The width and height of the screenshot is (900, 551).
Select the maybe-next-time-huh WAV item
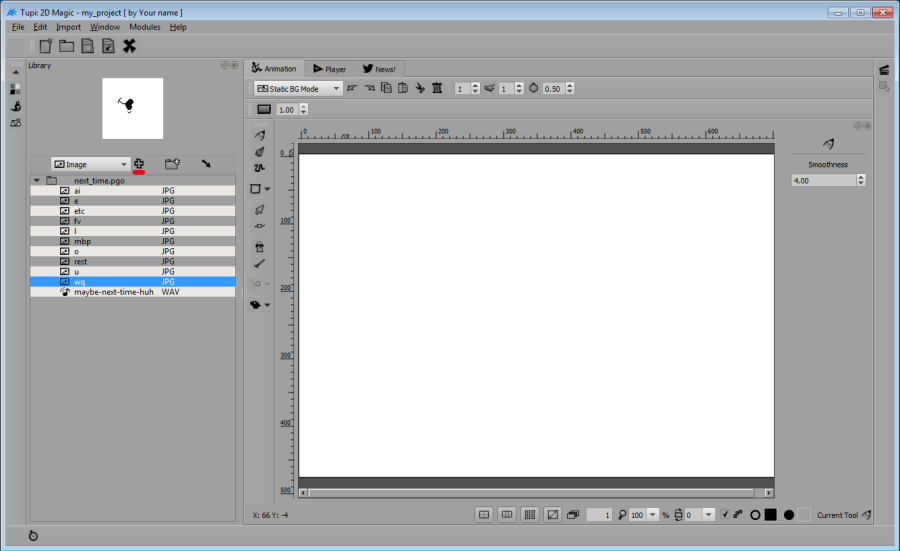pyautogui.click(x=113, y=292)
